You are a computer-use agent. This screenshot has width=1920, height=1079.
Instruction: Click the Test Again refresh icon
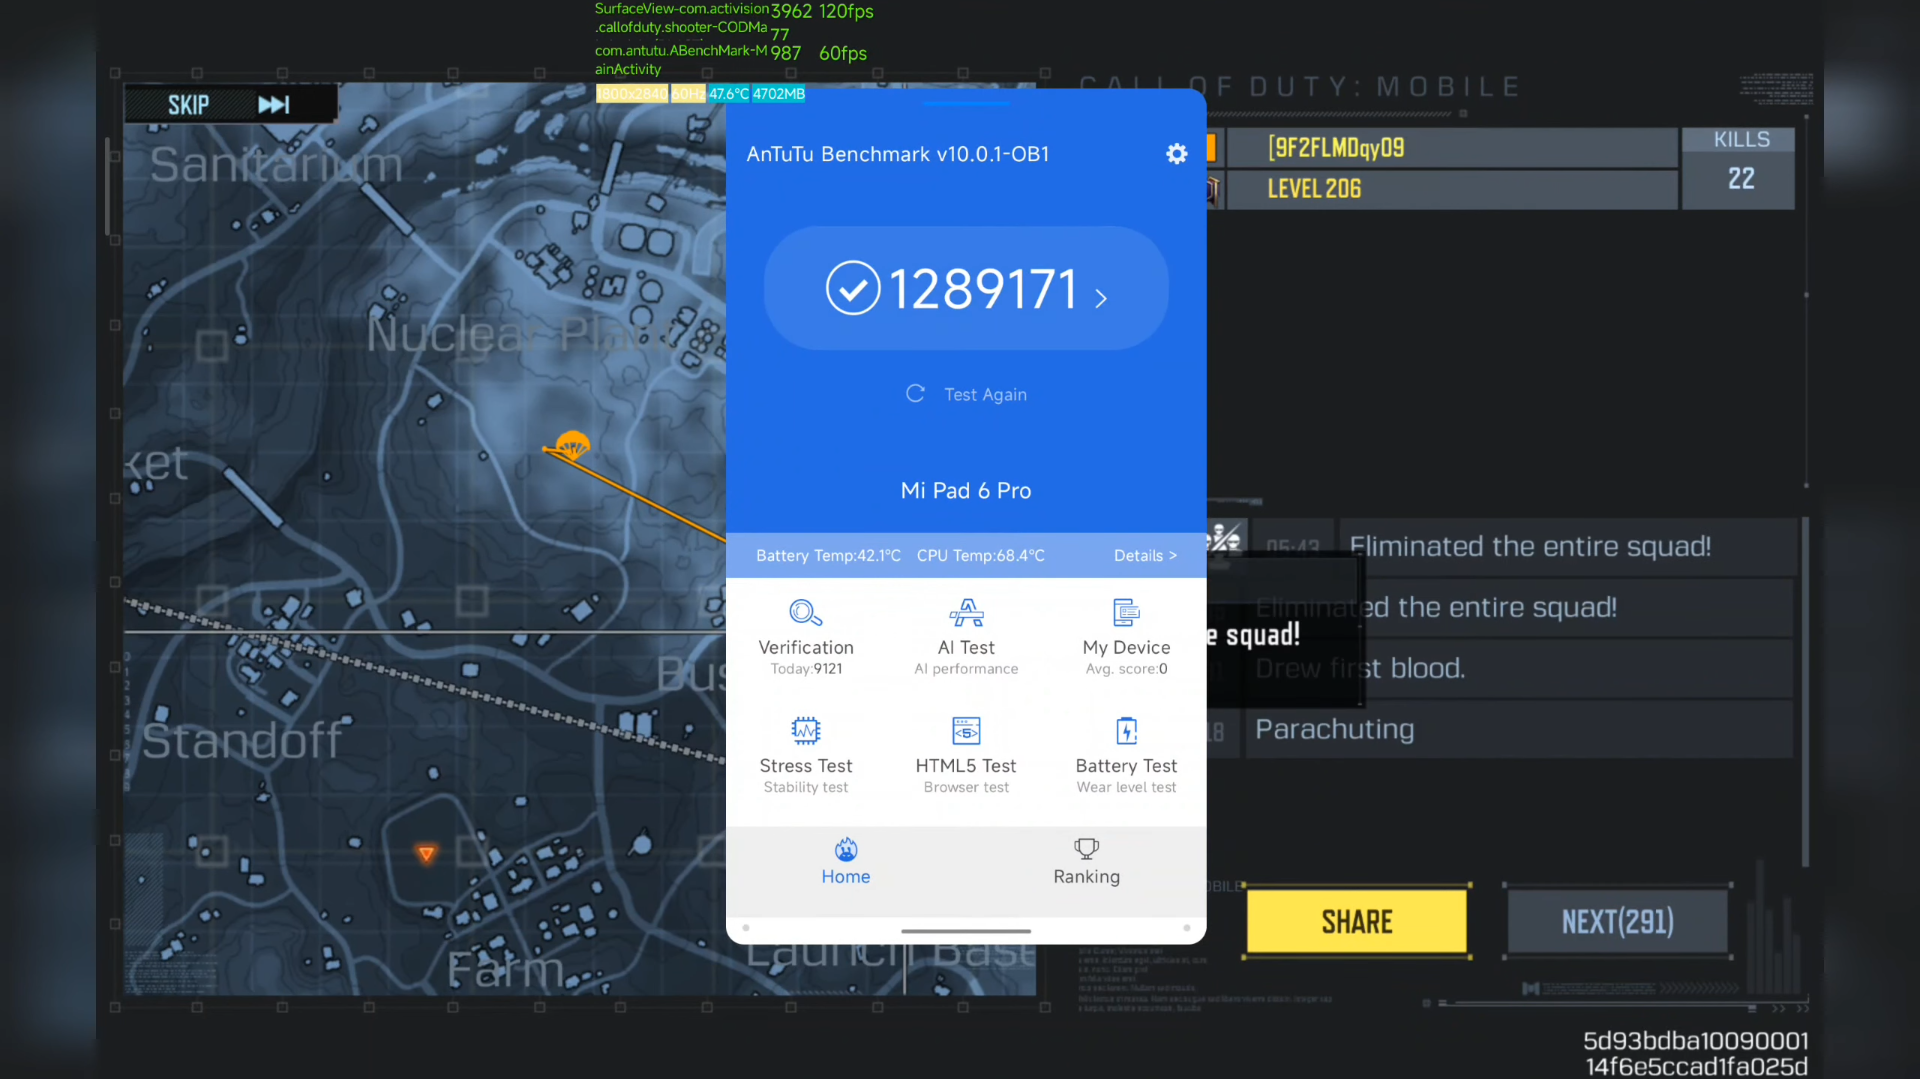click(x=915, y=393)
